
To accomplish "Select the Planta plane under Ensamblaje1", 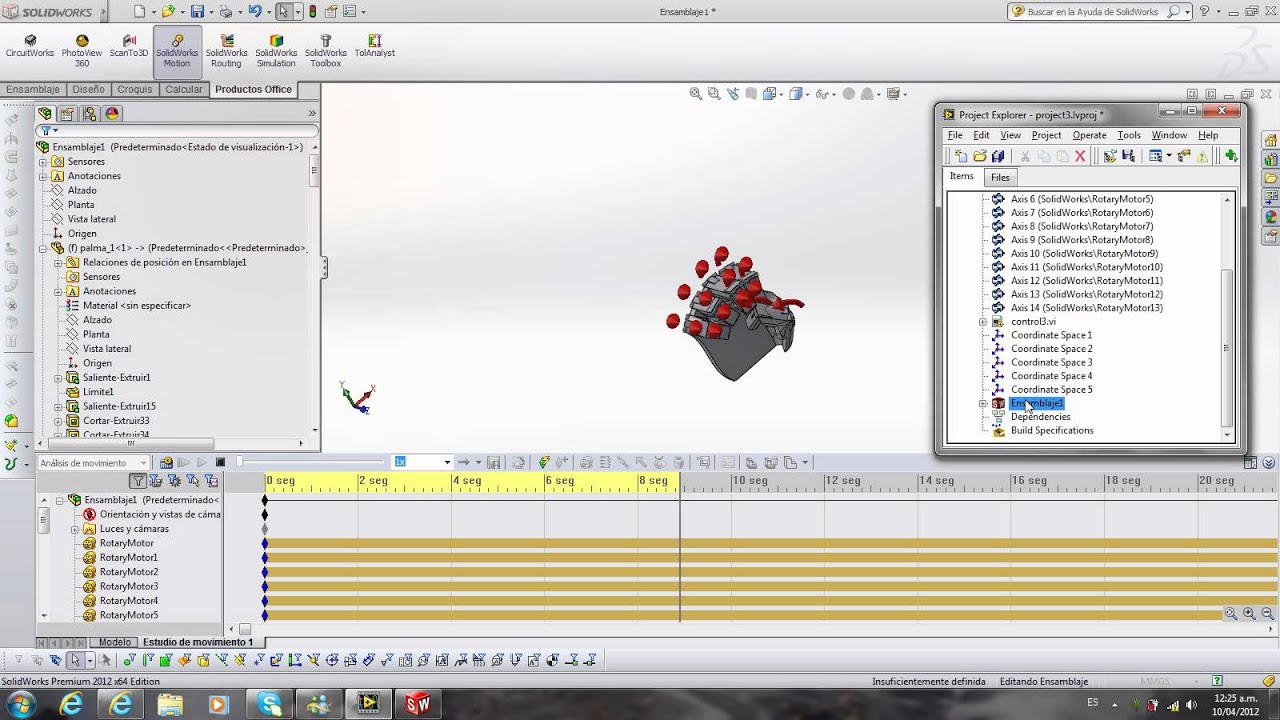I will point(81,205).
